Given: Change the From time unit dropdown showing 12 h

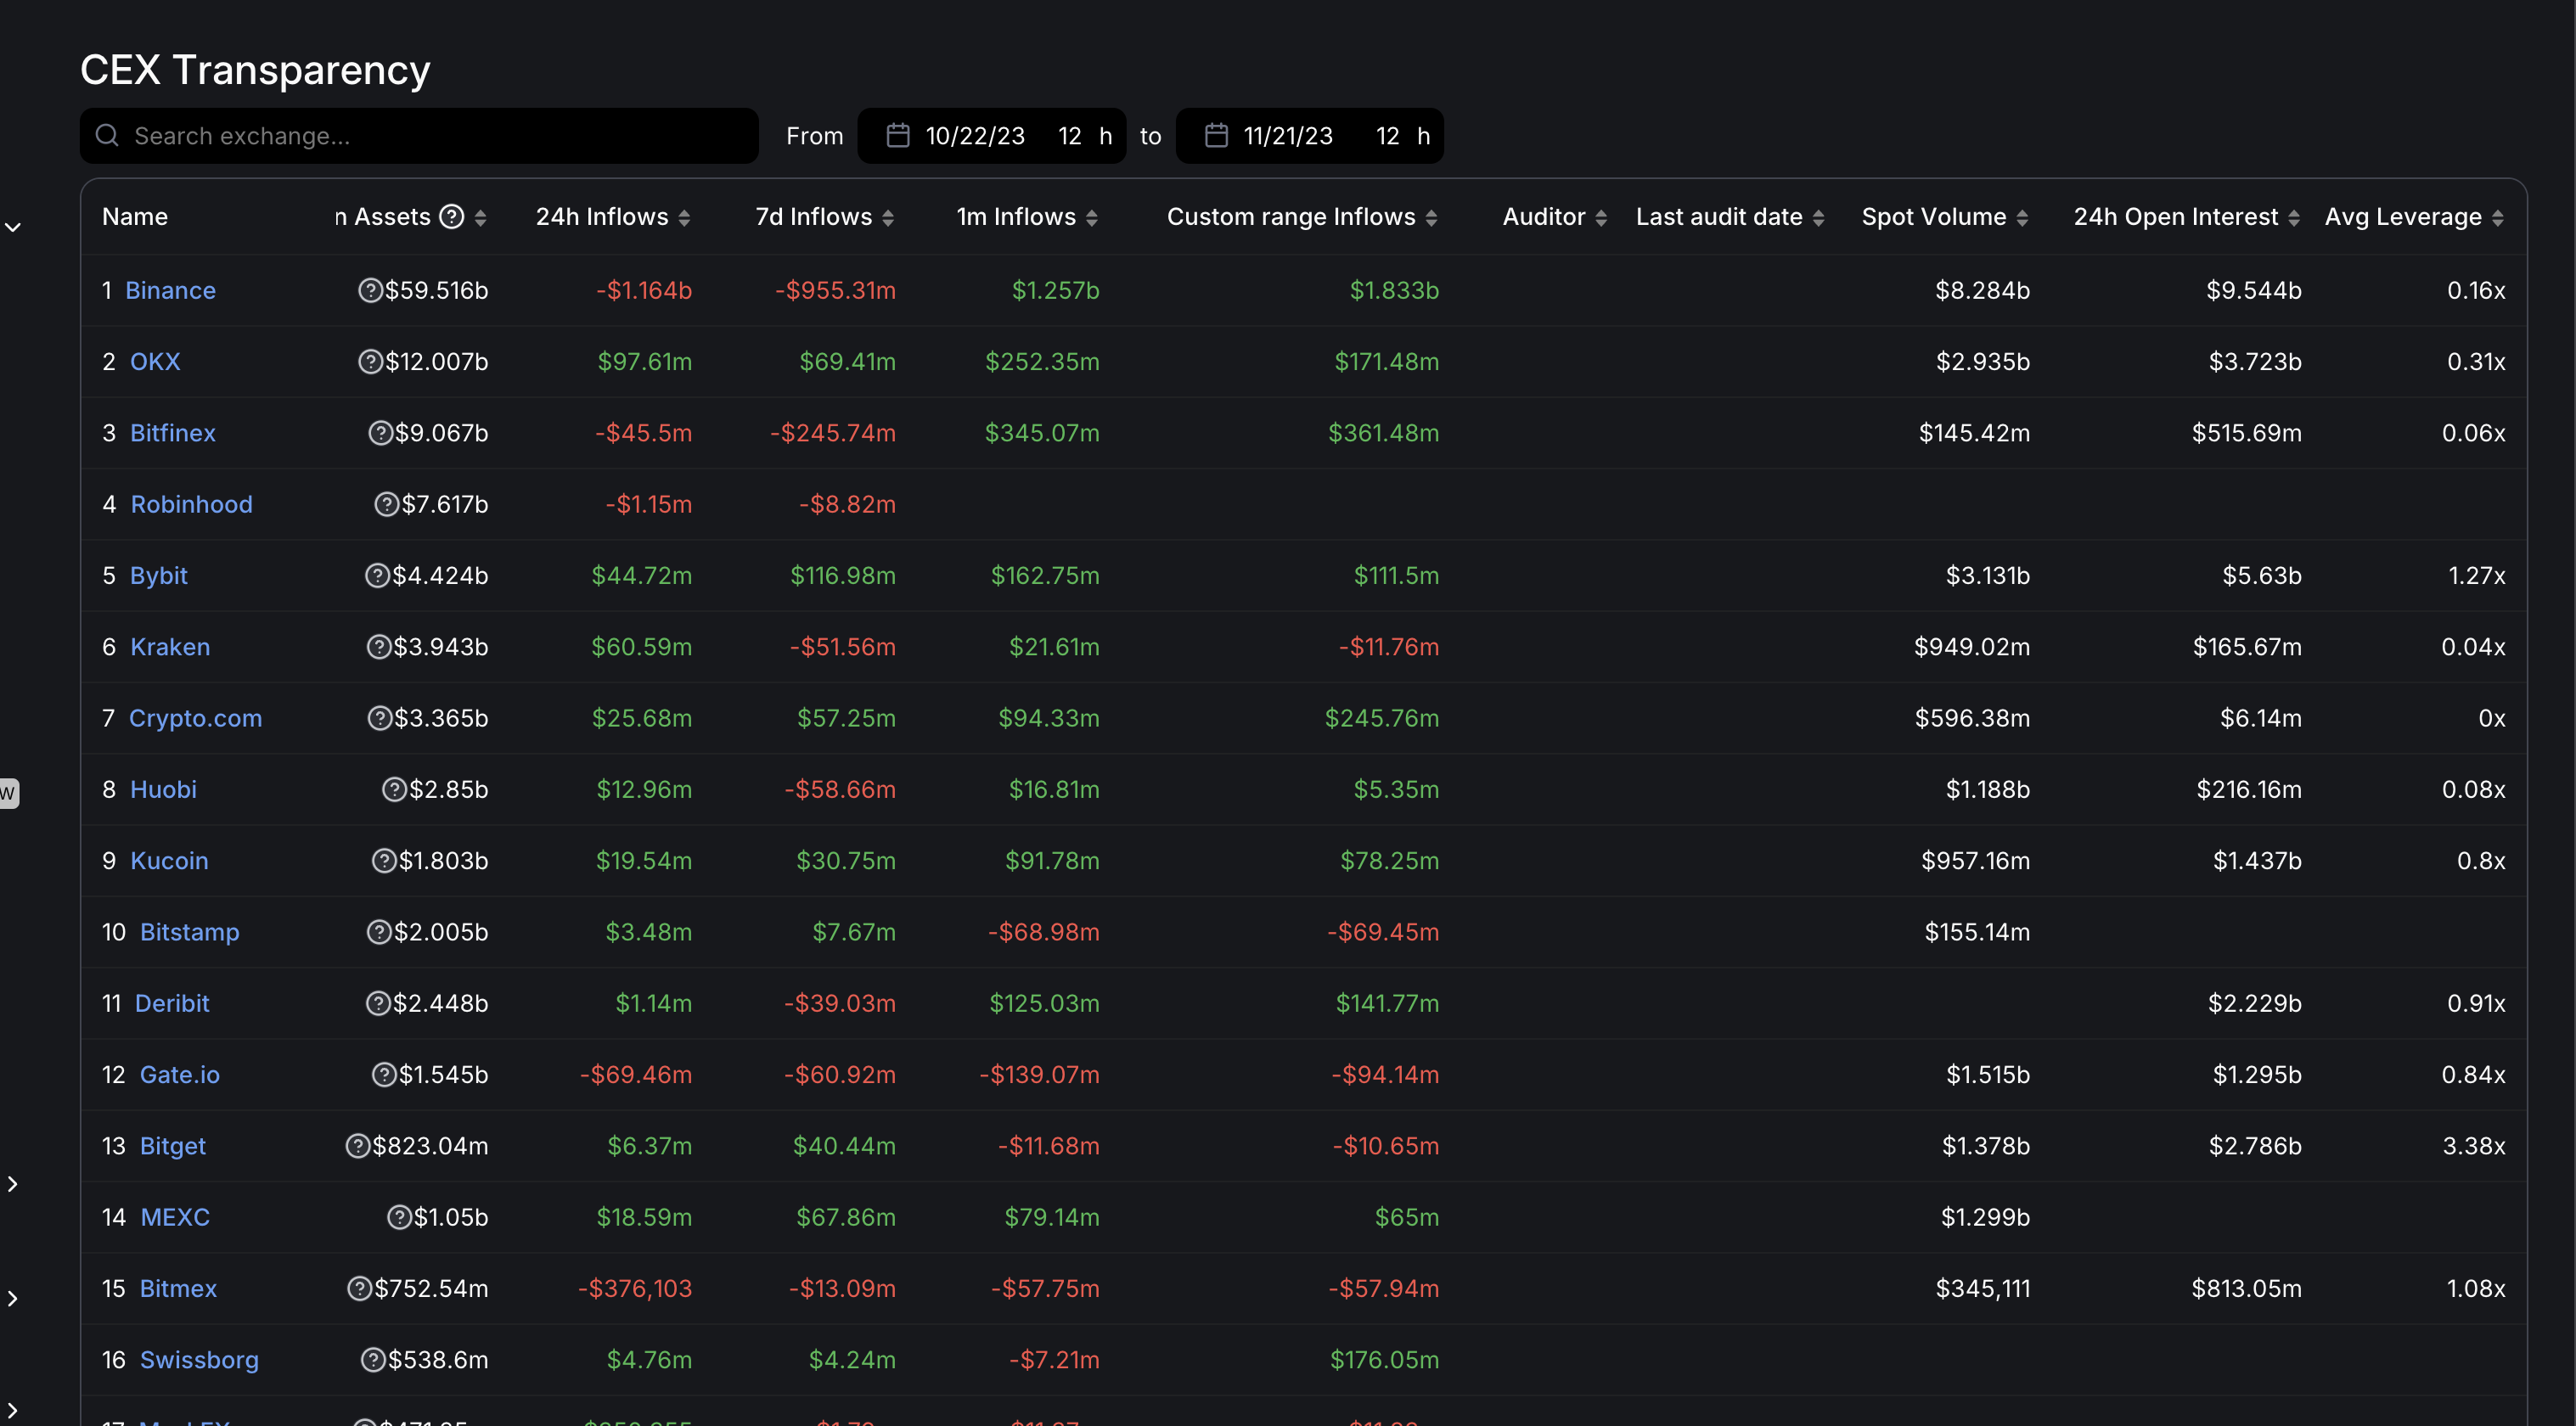Looking at the screenshot, I should click(1085, 135).
